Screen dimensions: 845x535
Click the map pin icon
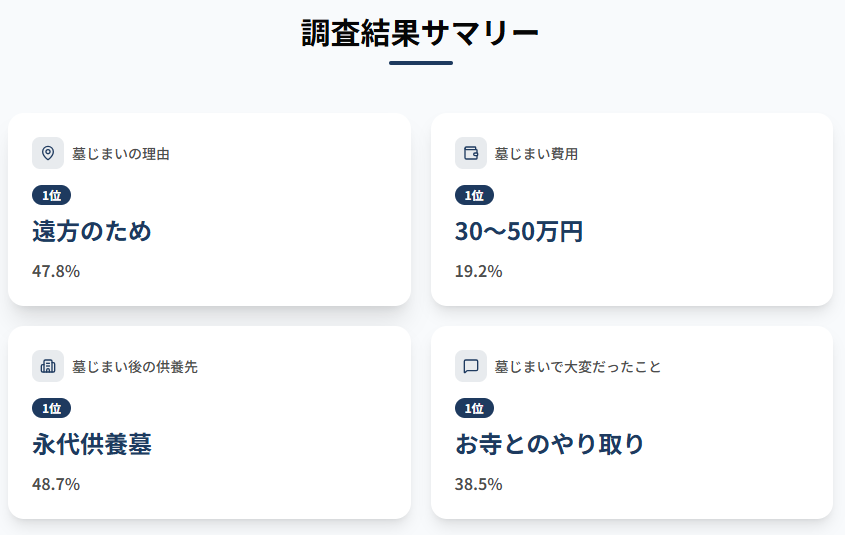pos(48,153)
